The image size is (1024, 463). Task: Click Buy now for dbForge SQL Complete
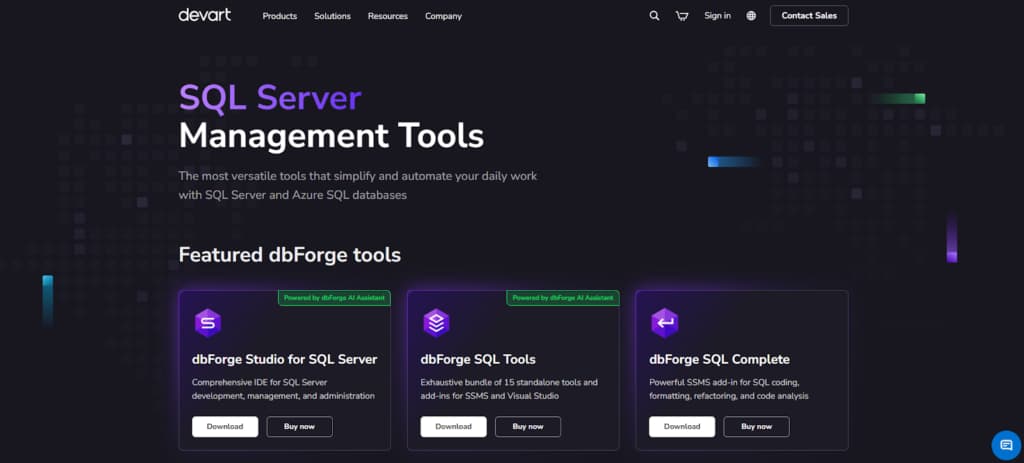pos(756,426)
